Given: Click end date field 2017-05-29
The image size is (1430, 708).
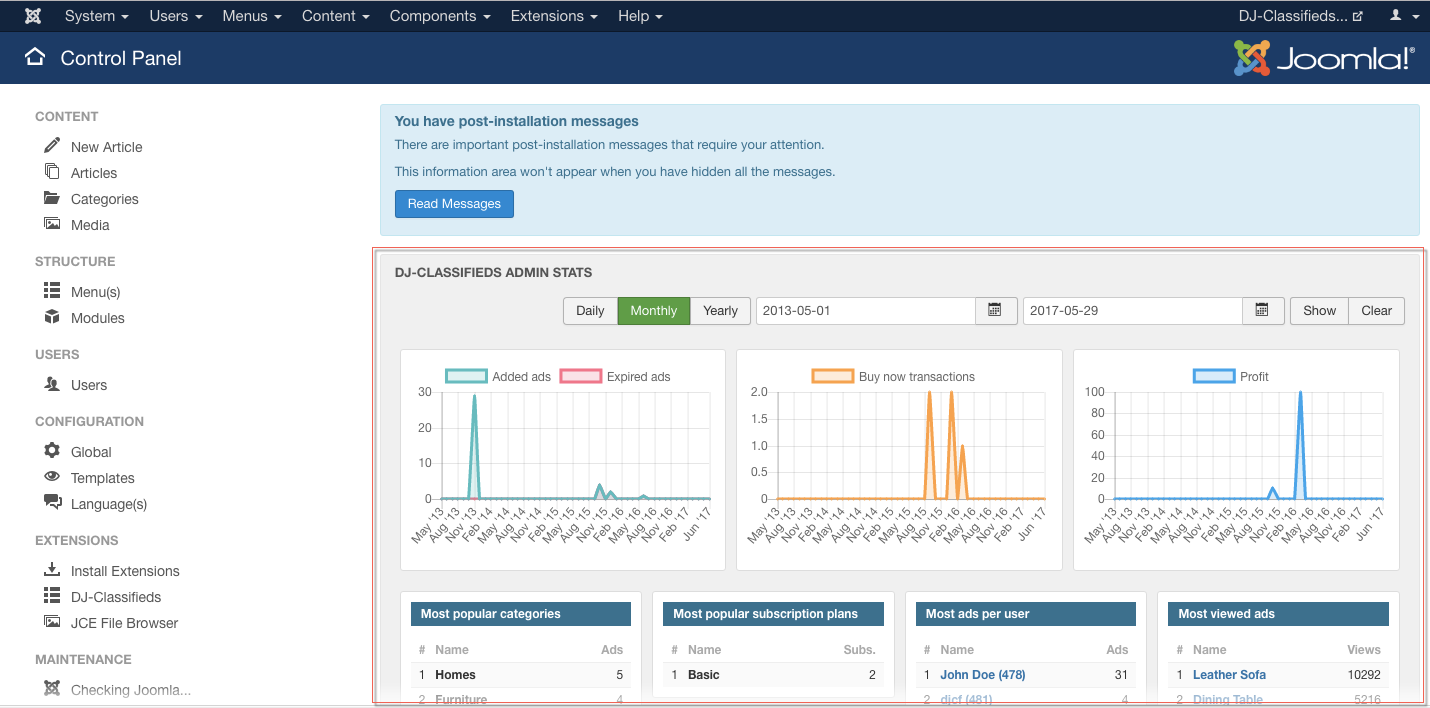Looking at the screenshot, I should [x=1133, y=311].
